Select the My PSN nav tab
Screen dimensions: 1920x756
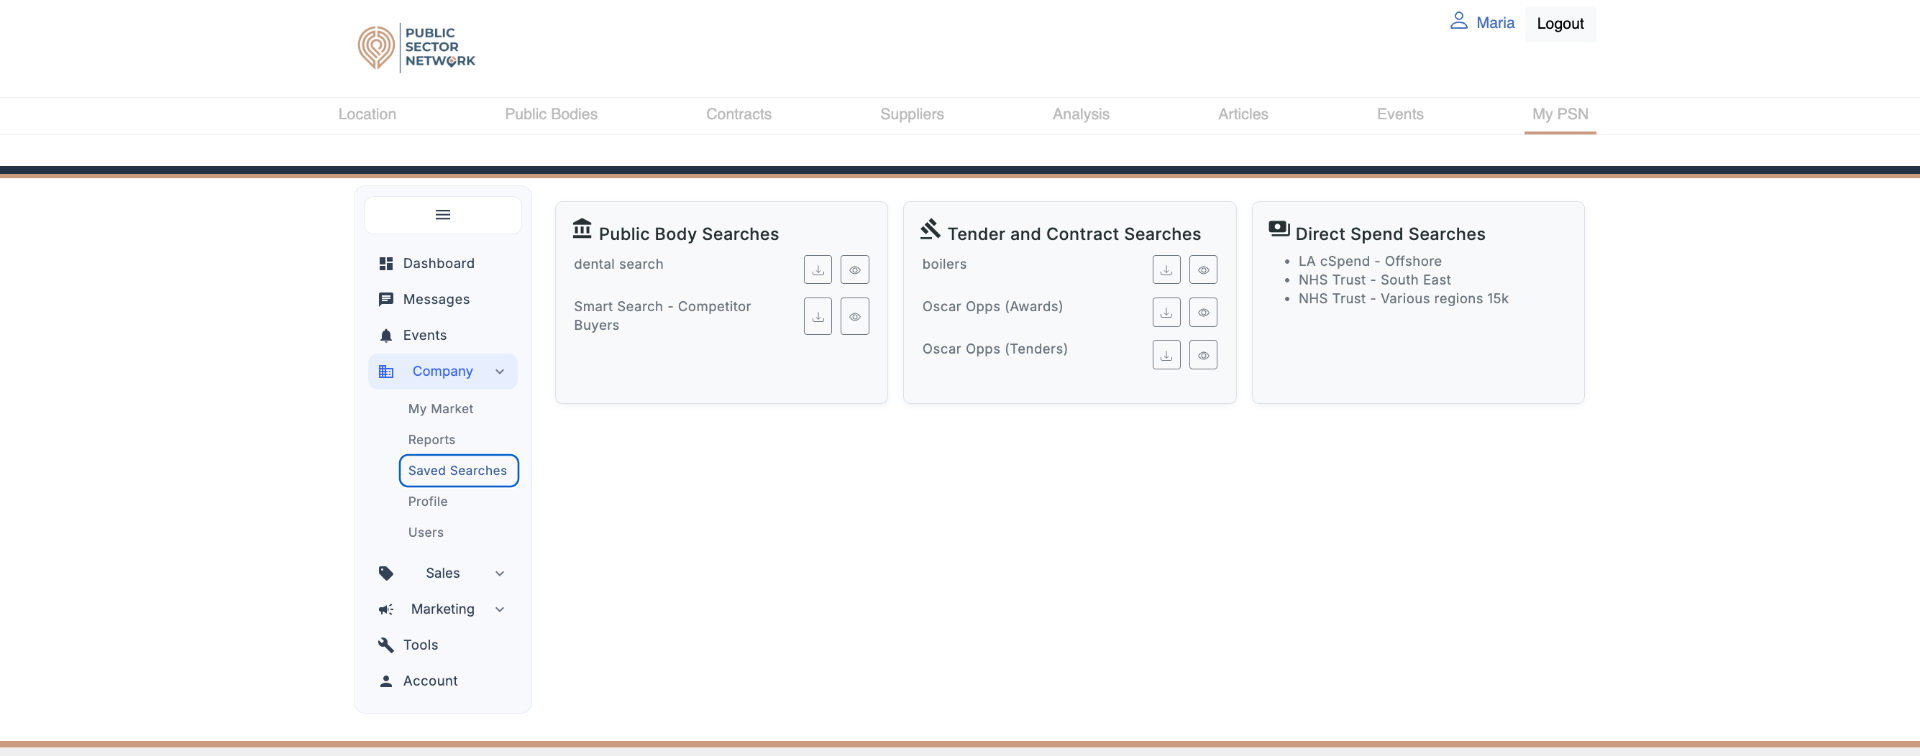pos(1560,115)
